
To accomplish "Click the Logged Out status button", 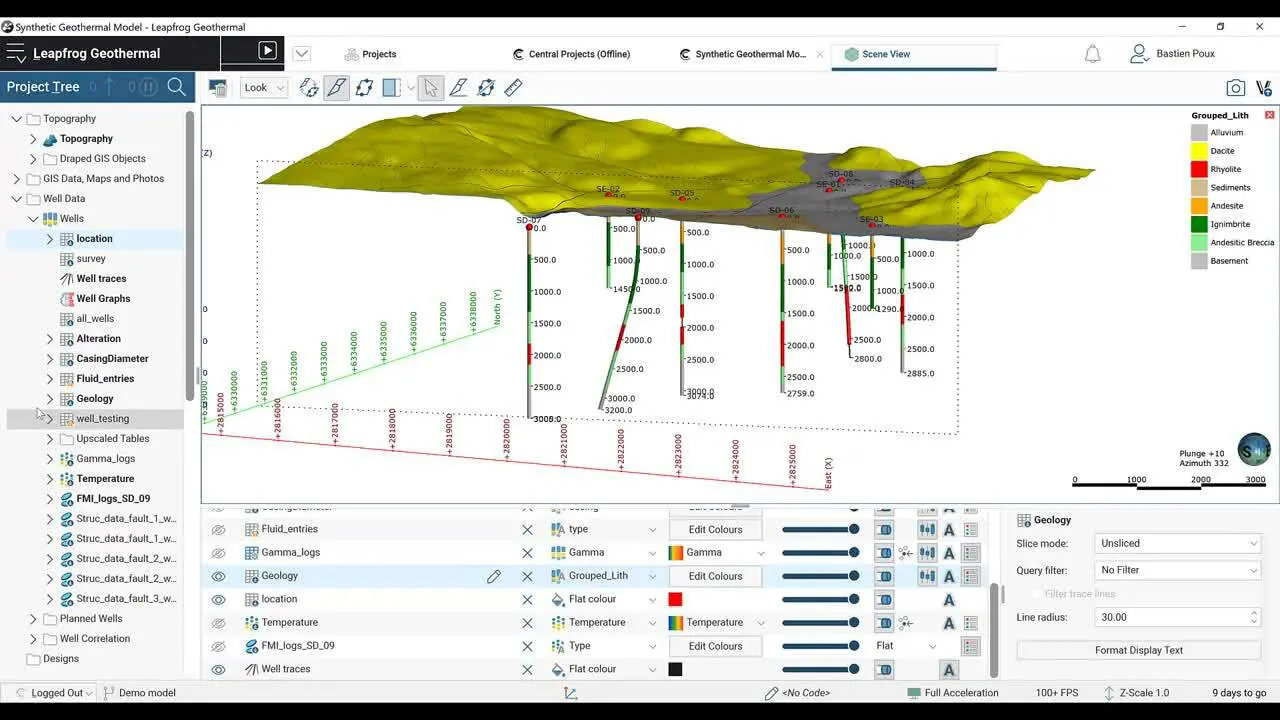I will click(54, 693).
